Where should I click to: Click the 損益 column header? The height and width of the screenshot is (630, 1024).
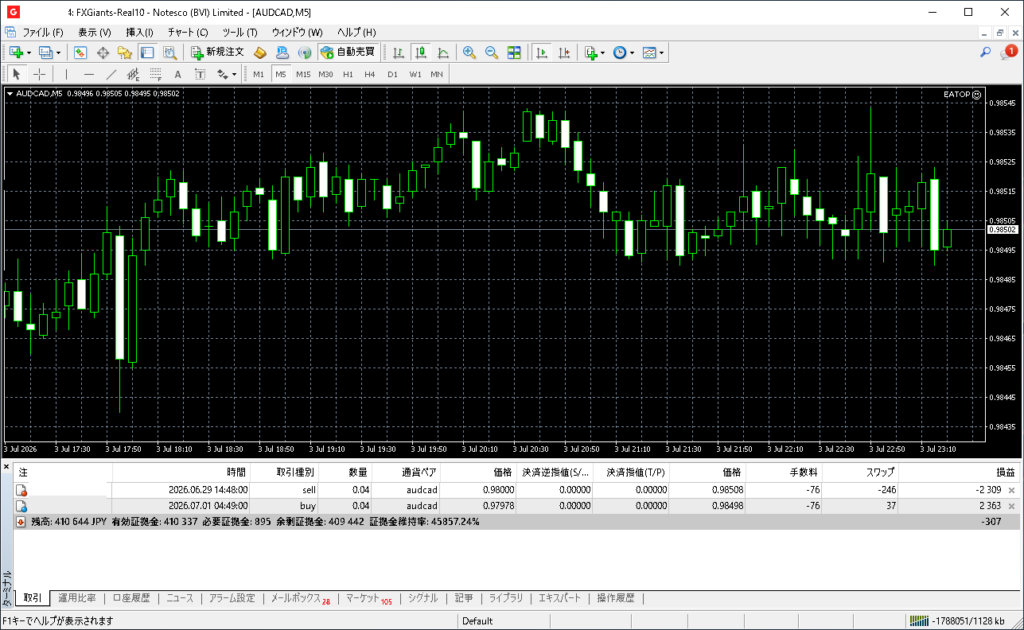[x=1005, y=472]
